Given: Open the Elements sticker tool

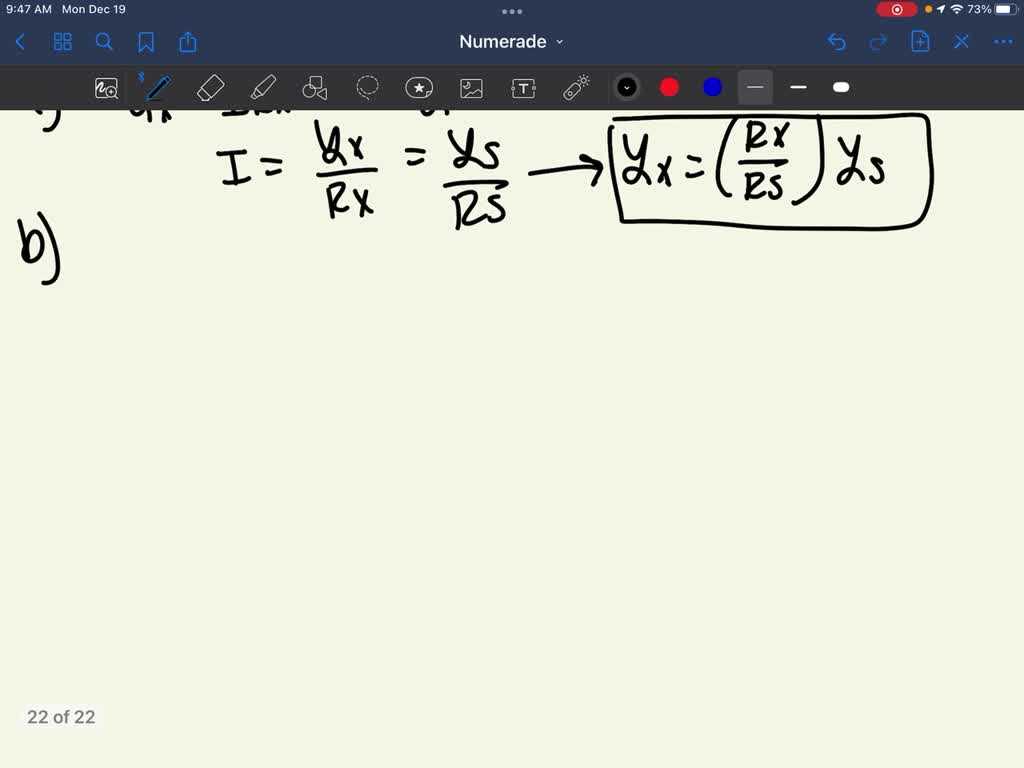Looking at the screenshot, I should (419, 88).
